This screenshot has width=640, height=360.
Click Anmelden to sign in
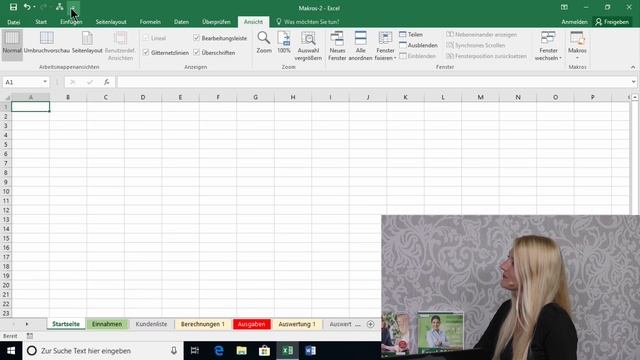click(574, 22)
